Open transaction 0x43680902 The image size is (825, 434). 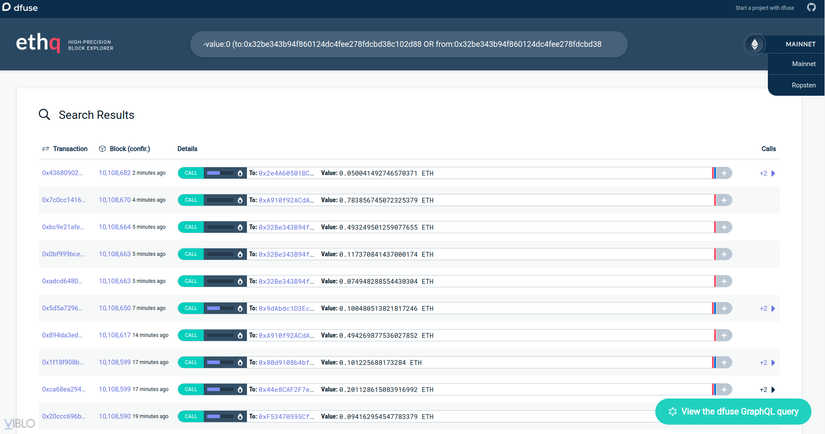(62, 173)
